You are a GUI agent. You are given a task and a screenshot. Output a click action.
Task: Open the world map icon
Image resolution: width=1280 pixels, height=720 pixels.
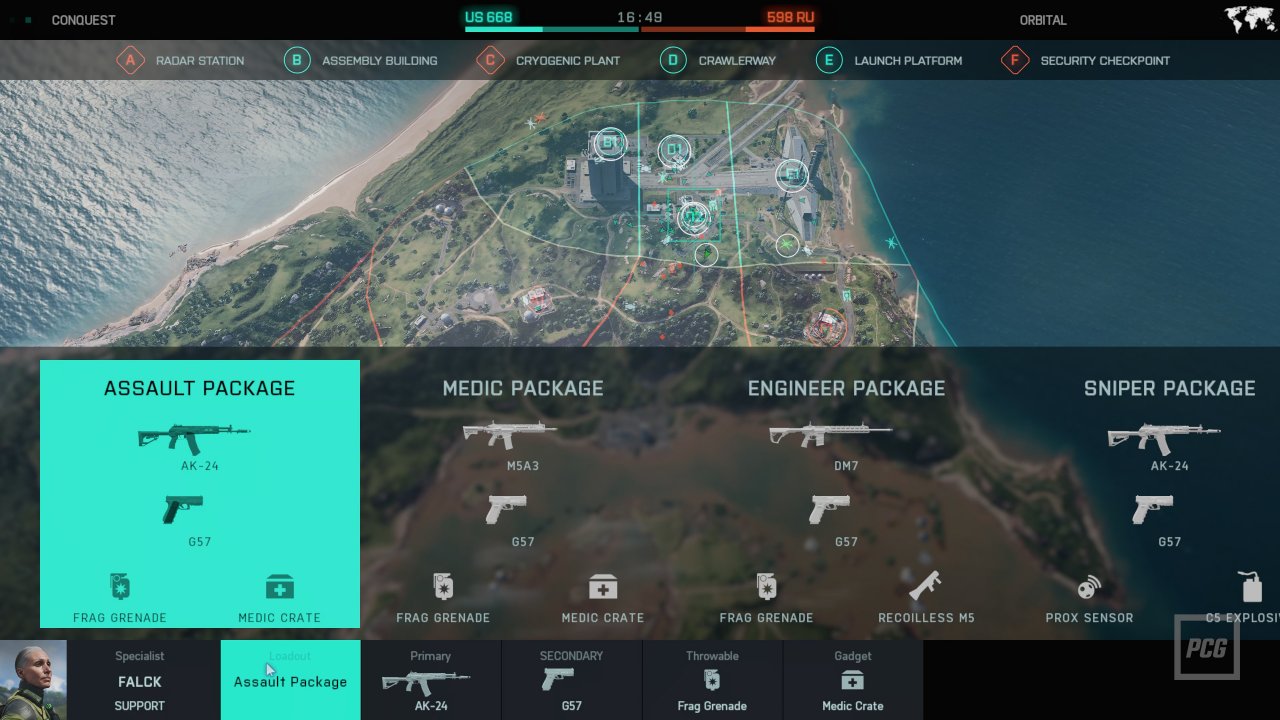pos(1249,19)
